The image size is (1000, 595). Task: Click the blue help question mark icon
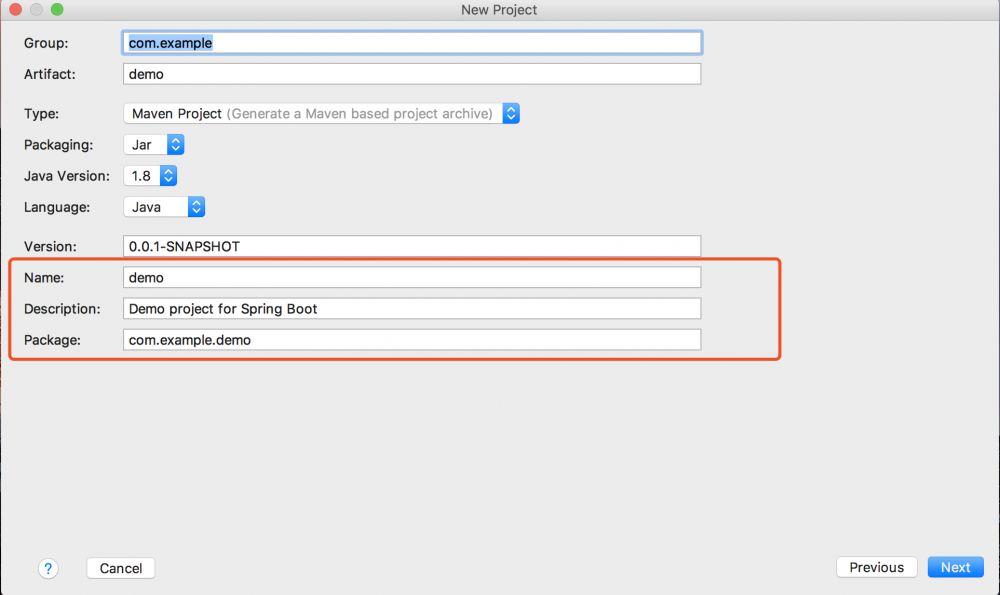48,568
